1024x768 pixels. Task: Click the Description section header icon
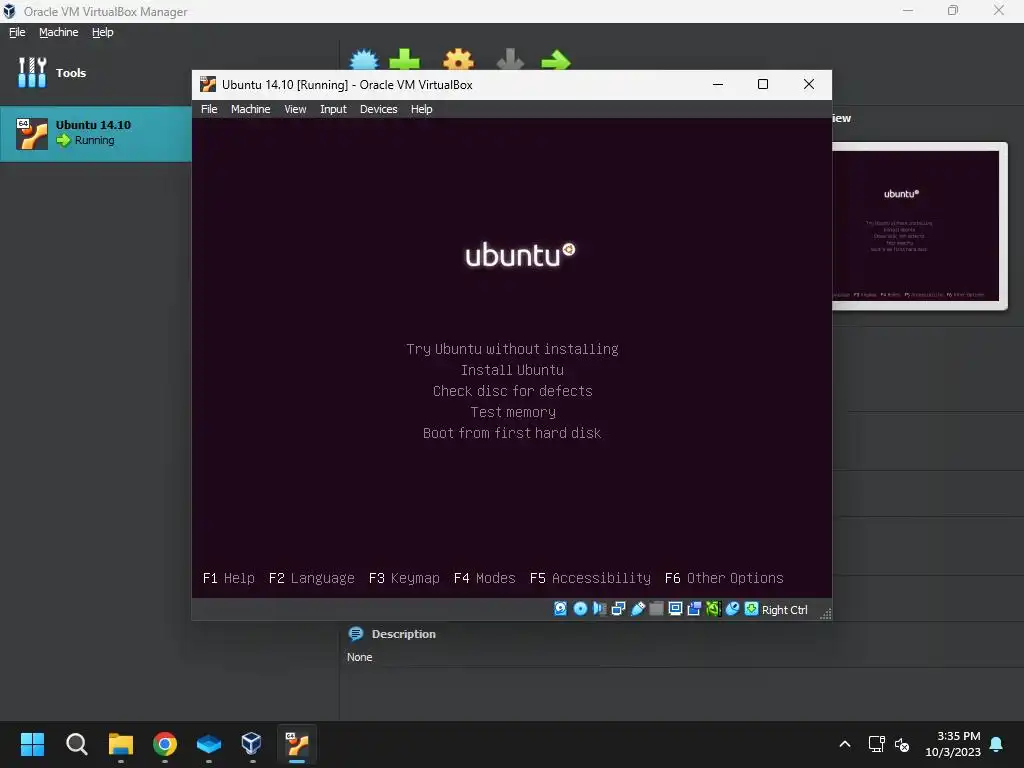356,633
